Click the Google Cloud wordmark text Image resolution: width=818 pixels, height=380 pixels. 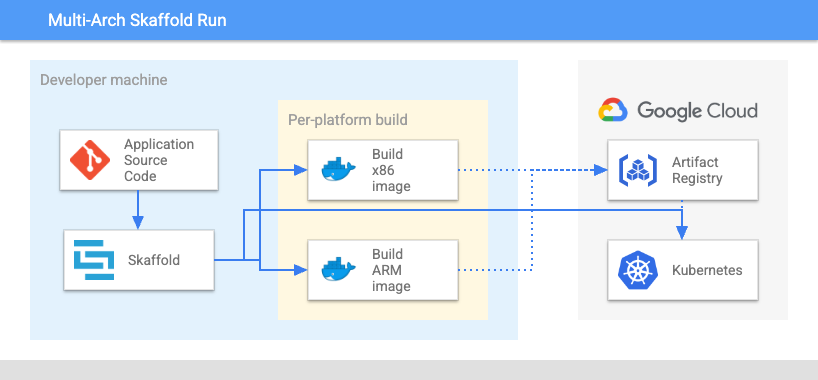[x=697, y=111]
